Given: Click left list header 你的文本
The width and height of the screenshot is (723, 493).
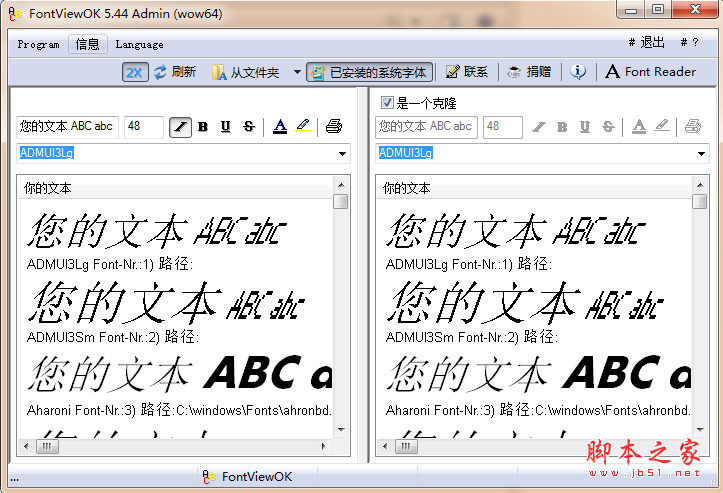Looking at the screenshot, I should tap(175, 188).
